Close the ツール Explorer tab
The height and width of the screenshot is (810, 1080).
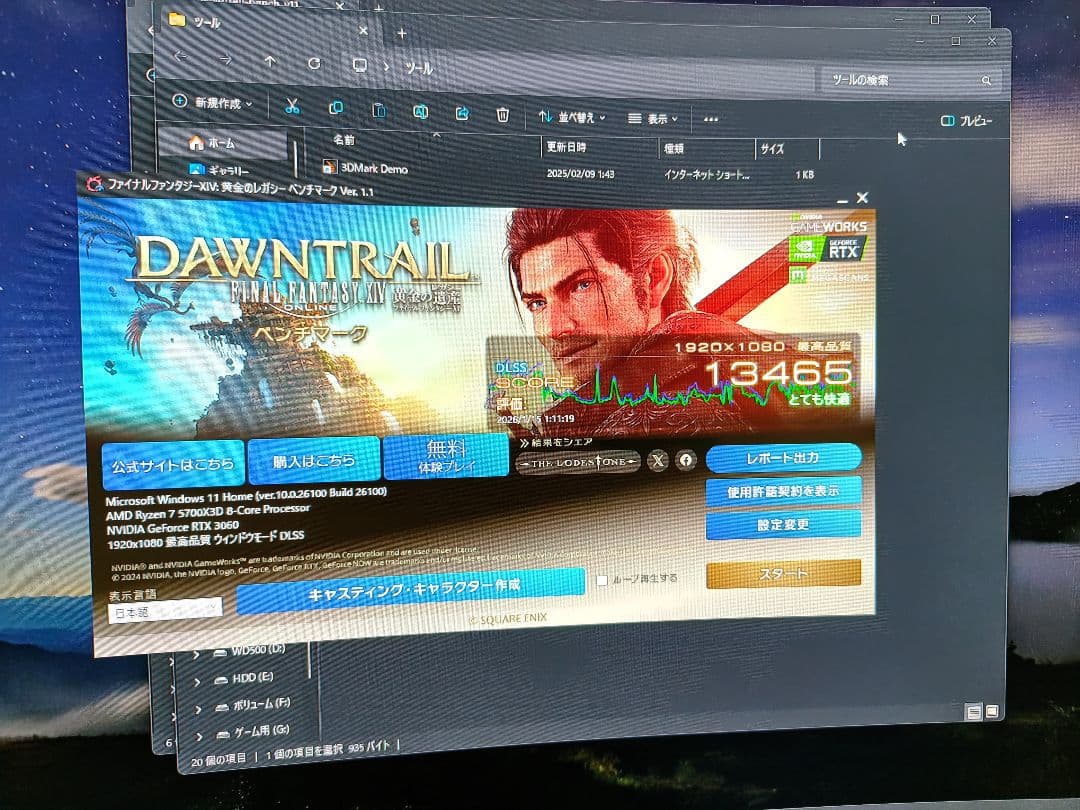coord(364,30)
